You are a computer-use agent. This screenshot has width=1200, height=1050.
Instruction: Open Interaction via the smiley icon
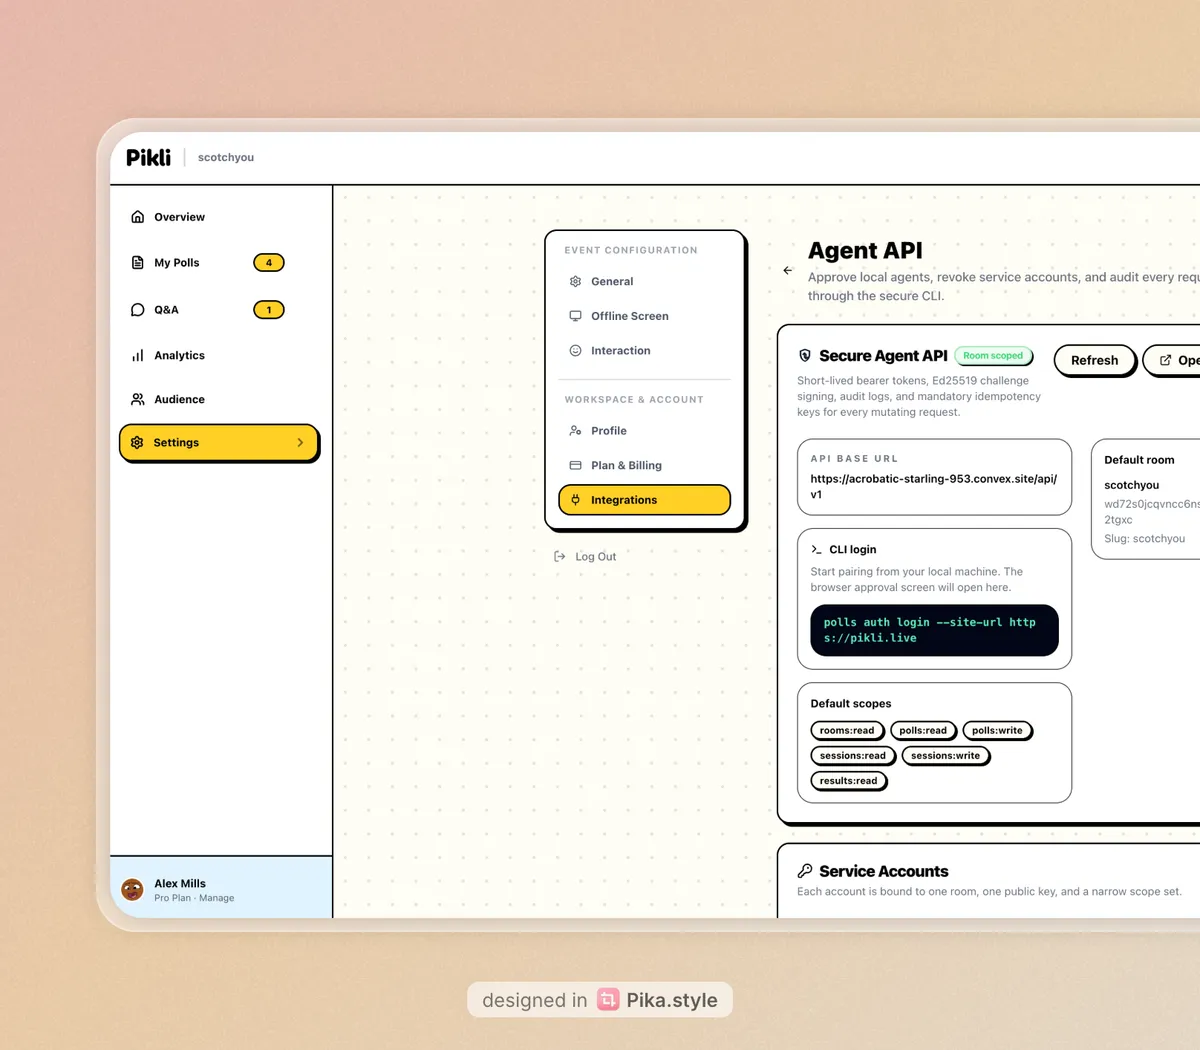575,350
